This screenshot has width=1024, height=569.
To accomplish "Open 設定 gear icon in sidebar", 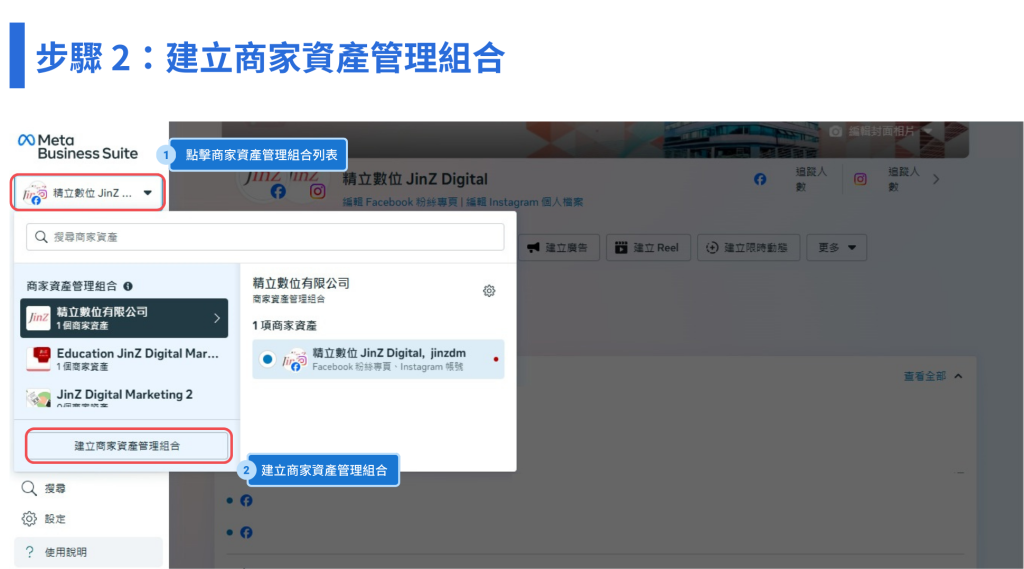I will (29, 519).
